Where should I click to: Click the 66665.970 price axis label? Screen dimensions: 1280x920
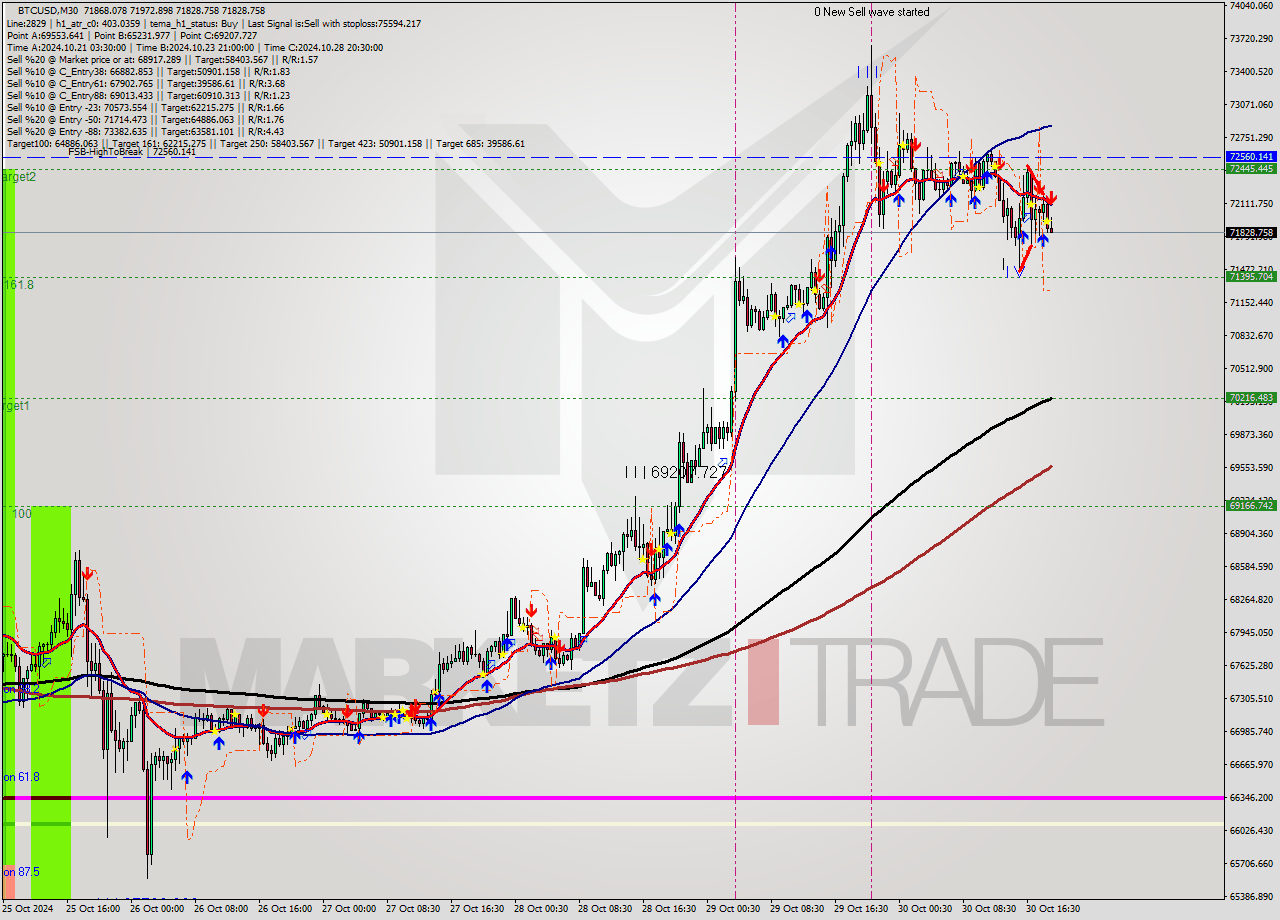(1252, 765)
